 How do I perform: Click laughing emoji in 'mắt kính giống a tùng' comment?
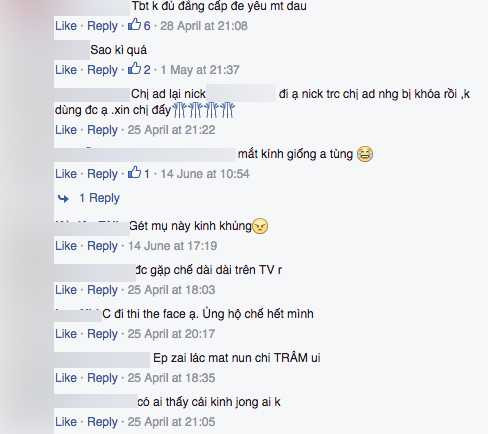365,154
